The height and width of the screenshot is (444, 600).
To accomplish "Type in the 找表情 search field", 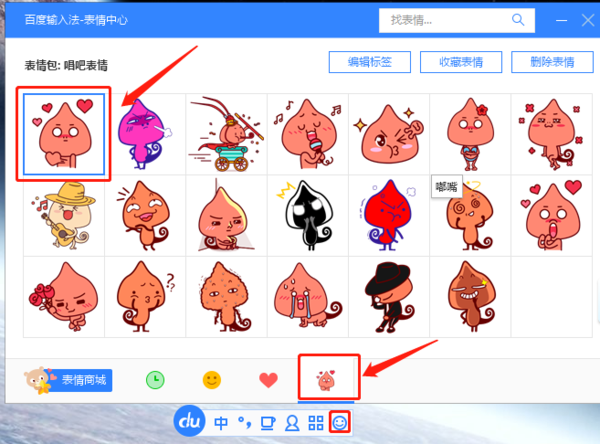I will pyautogui.click(x=440, y=20).
